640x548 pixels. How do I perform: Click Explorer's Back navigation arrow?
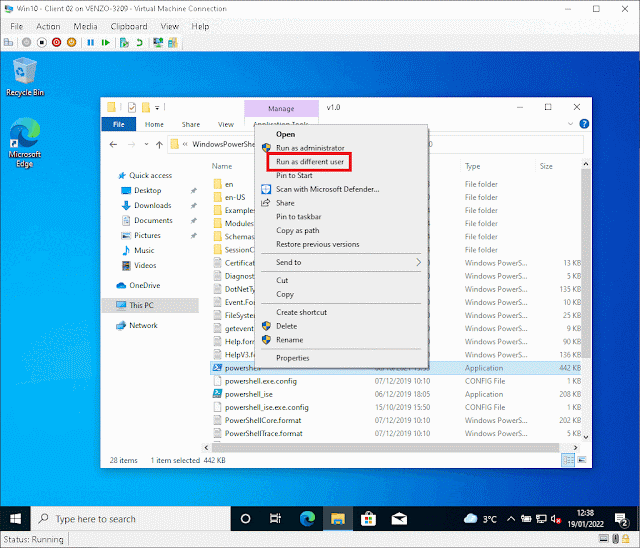[113, 144]
